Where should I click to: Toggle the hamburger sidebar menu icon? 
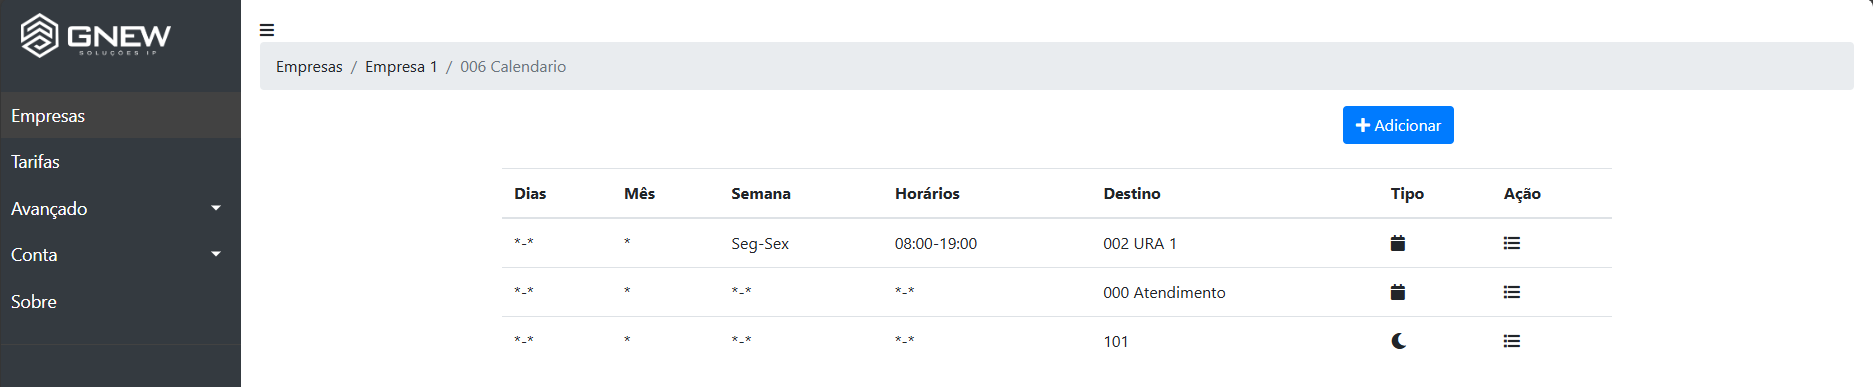click(x=267, y=30)
